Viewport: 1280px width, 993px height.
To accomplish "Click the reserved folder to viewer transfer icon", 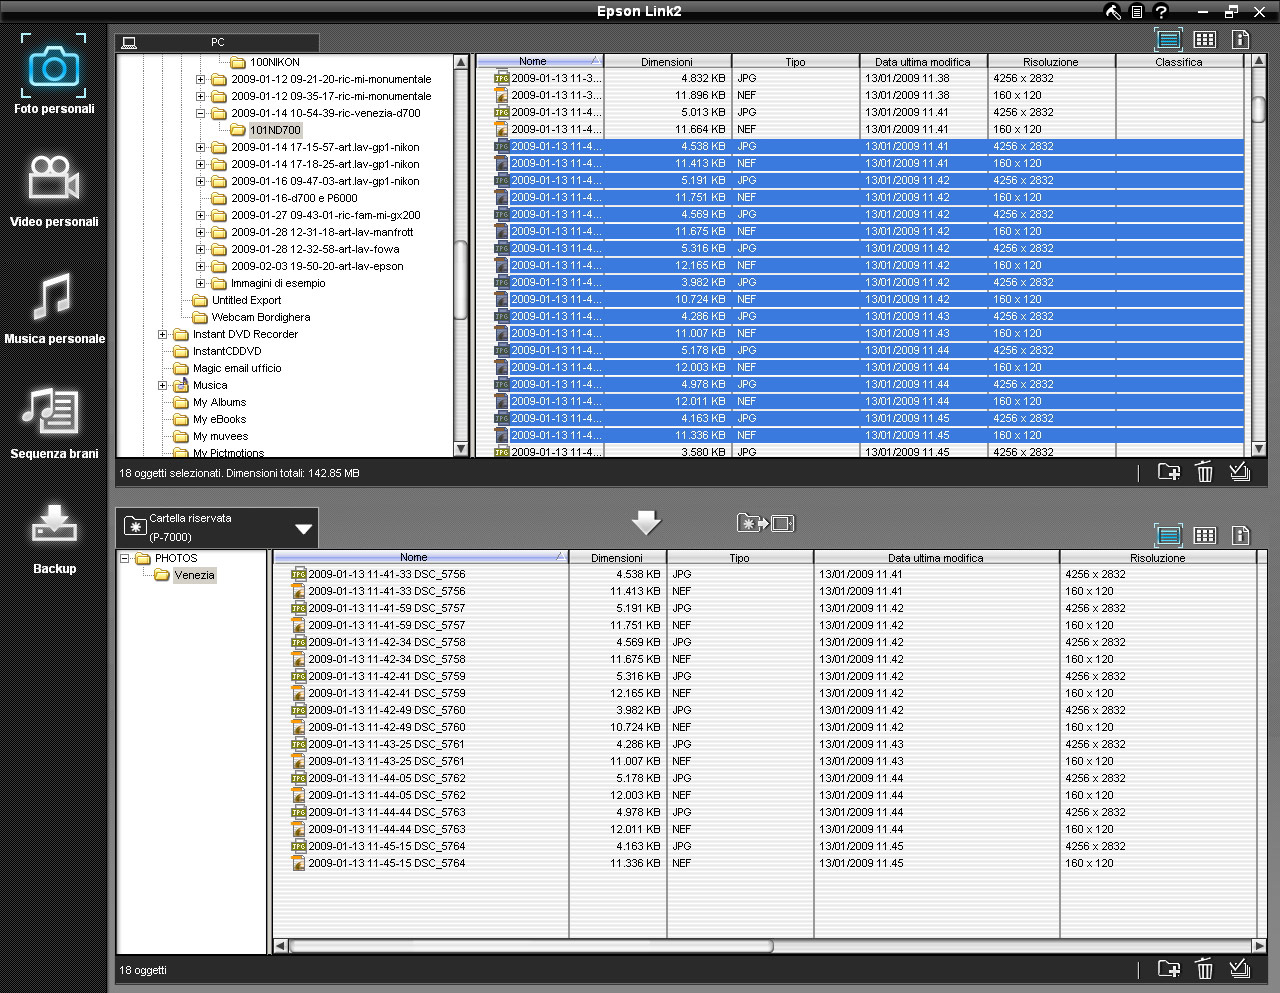I will click(x=765, y=523).
